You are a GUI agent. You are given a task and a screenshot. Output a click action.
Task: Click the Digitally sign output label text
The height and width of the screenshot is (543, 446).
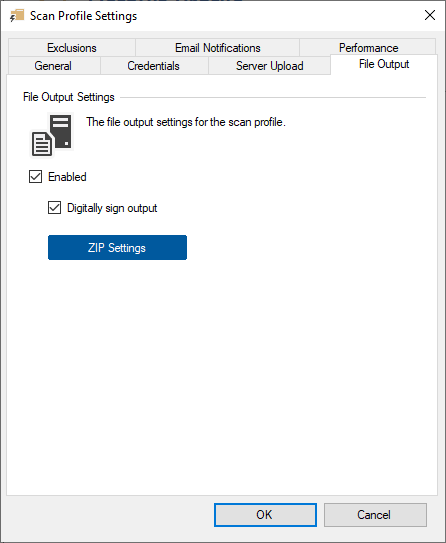coord(112,208)
